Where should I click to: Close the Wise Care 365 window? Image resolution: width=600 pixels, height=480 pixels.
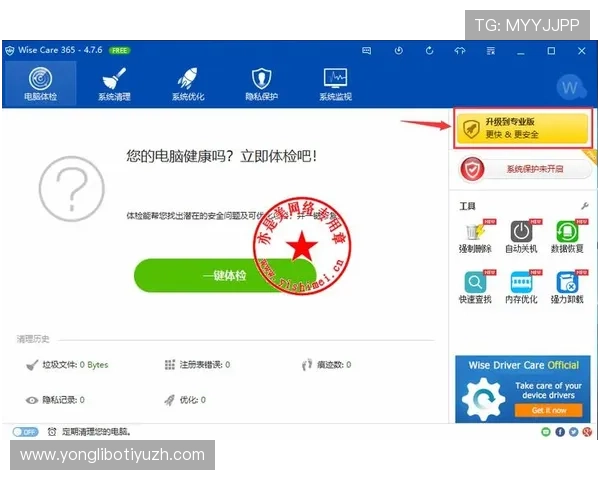(x=582, y=51)
